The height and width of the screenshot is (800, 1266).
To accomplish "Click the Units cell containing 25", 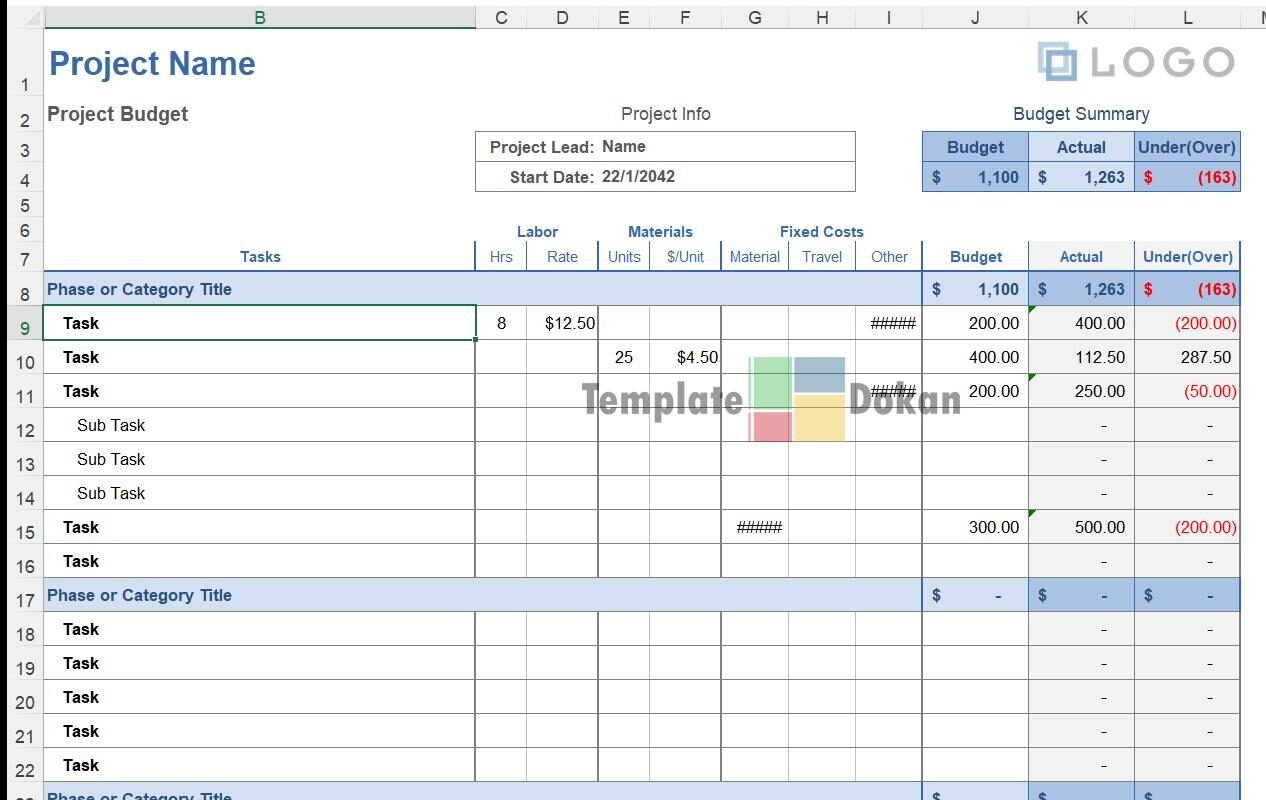I will point(624,357).
